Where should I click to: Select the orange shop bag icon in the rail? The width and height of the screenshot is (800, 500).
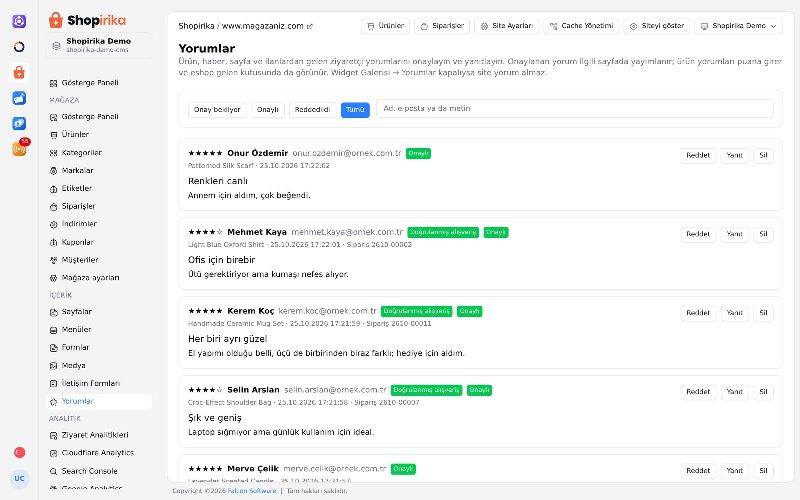point(19,72)
